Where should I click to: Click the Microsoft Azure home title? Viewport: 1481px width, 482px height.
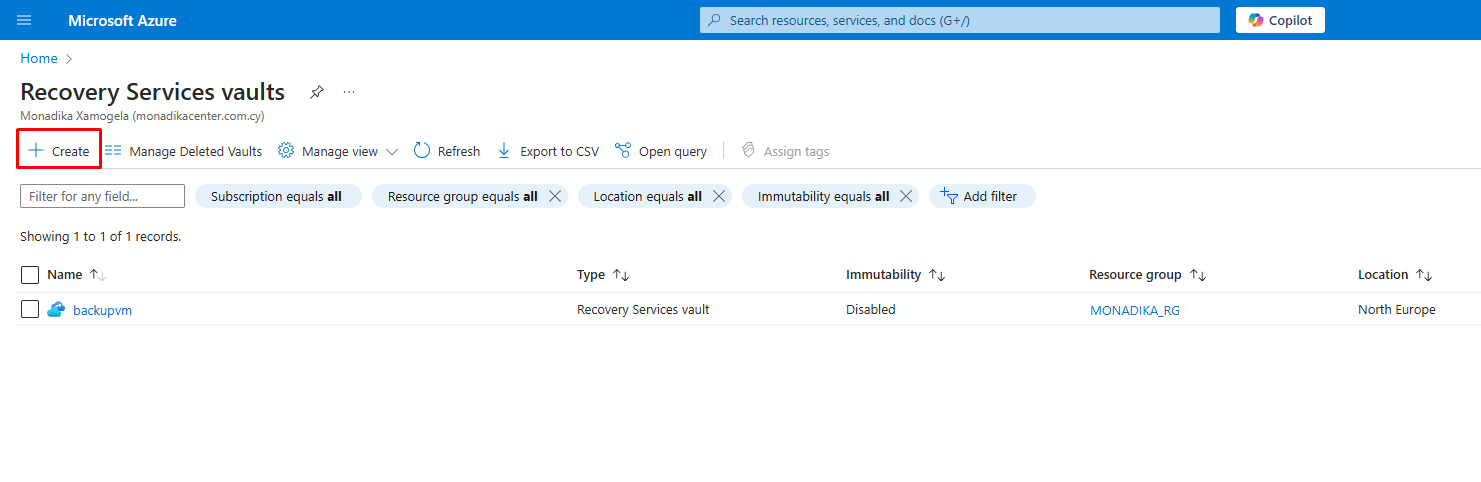pos(122,20)
